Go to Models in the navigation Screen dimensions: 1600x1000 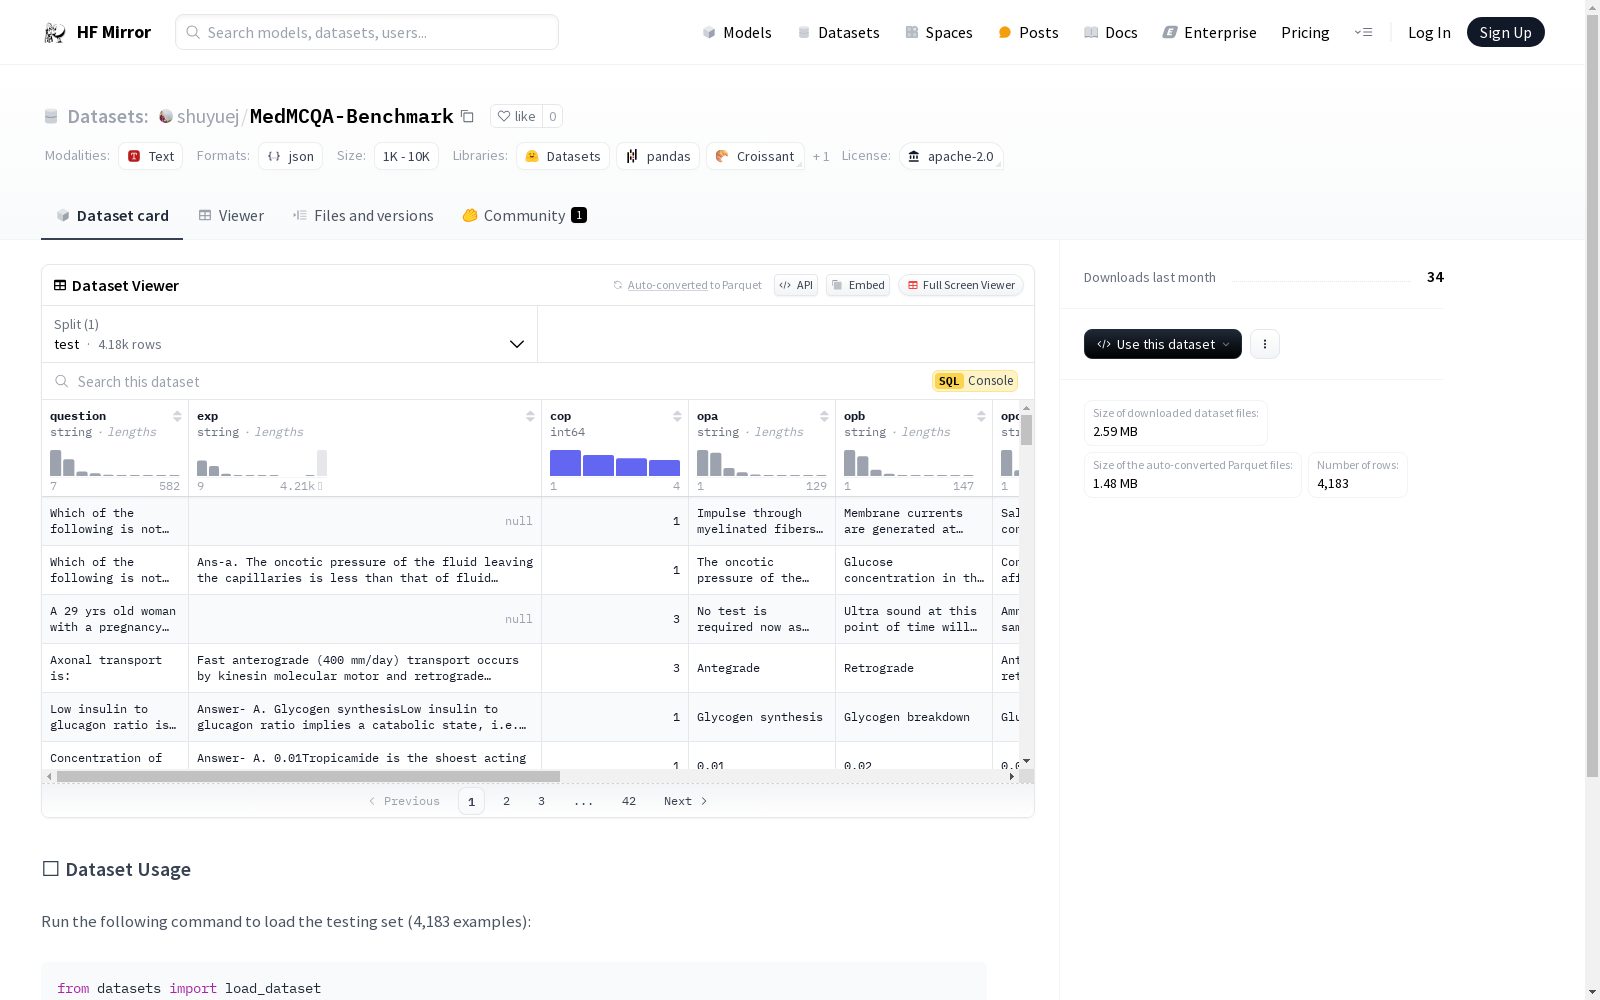(x=737, y=33)
